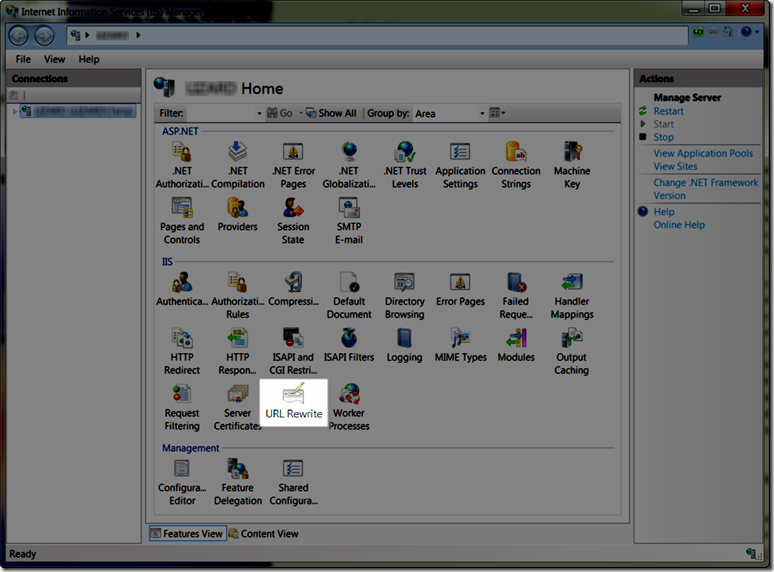
Task: Open Online Help link
Action: 679,225
